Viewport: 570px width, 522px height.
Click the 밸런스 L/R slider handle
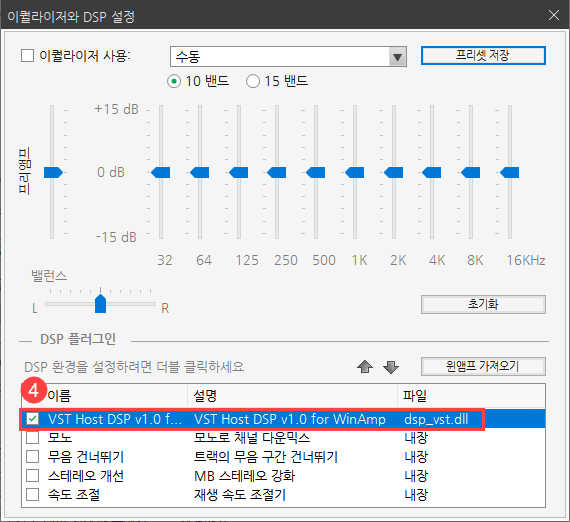(x=100, y=304)
